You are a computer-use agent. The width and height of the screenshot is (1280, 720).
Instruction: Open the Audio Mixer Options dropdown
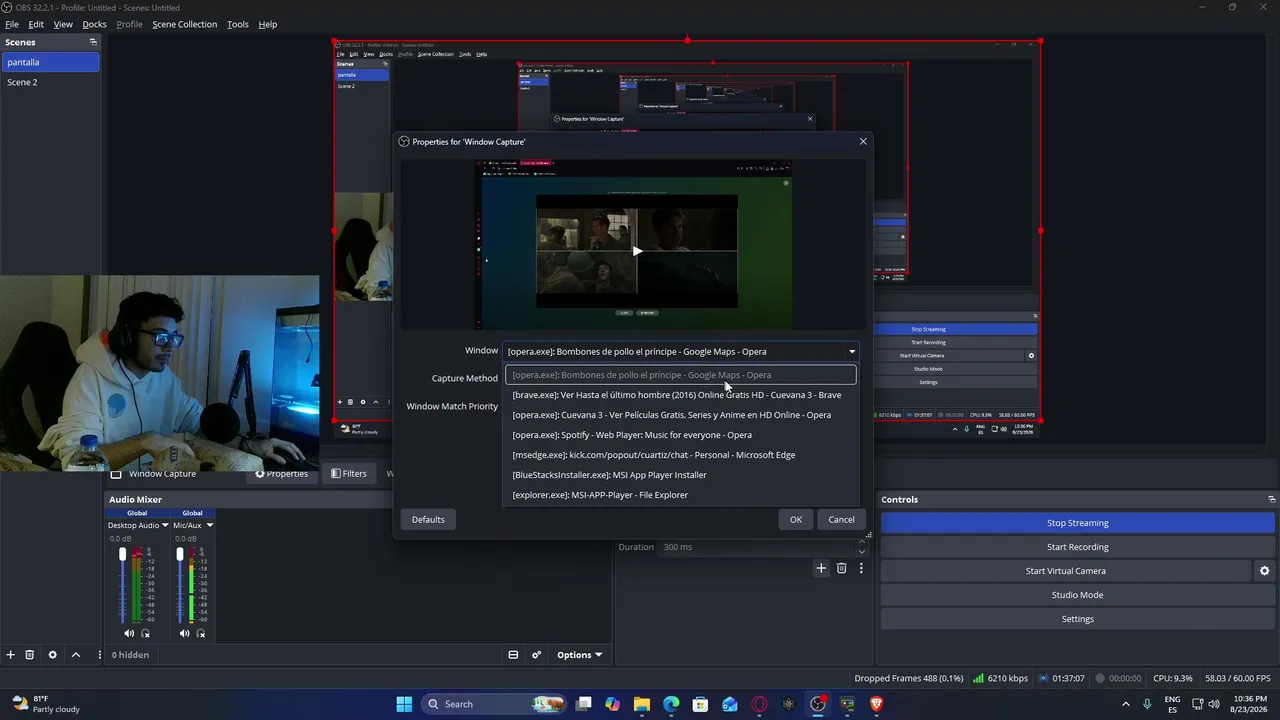(579, 655)
